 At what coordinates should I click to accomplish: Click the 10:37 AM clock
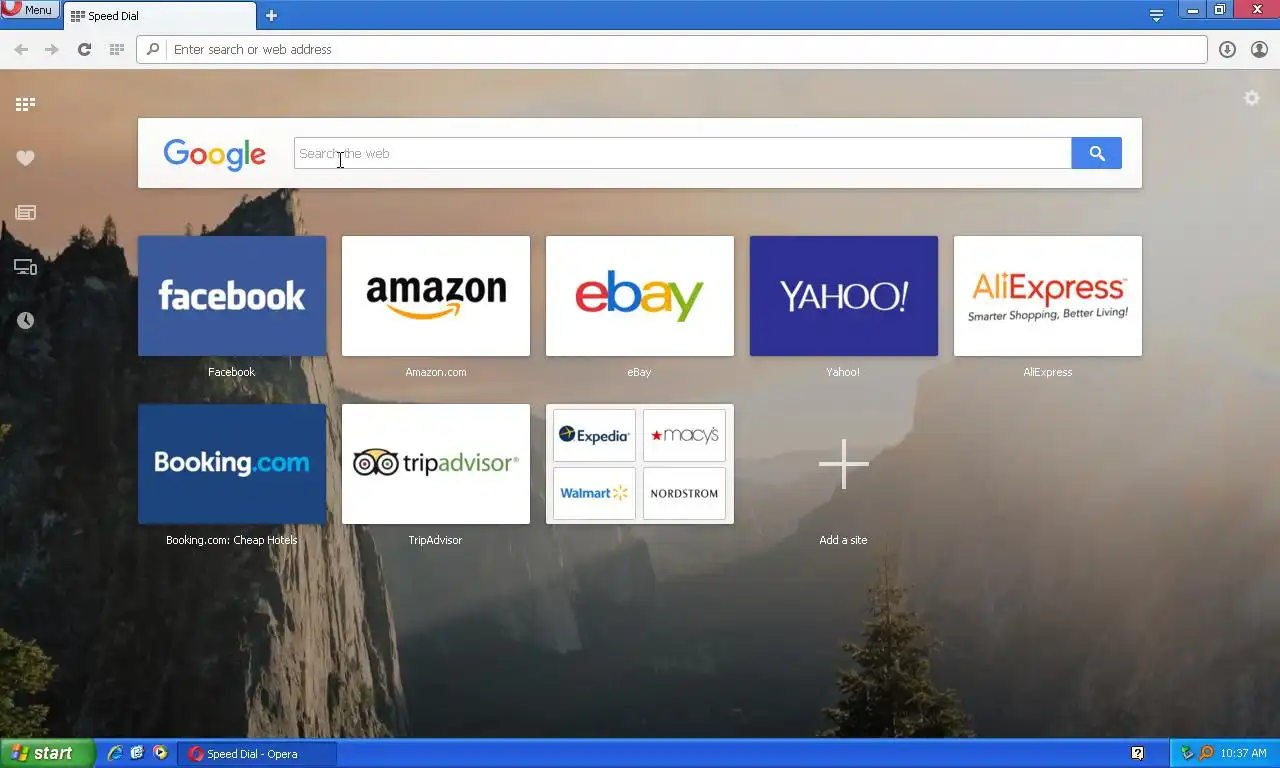tap(1244, 754)
